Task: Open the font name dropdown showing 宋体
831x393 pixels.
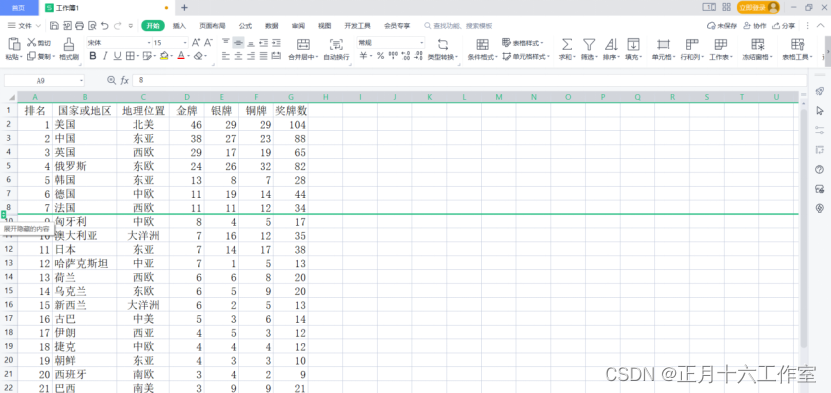Action: (119, 42)
